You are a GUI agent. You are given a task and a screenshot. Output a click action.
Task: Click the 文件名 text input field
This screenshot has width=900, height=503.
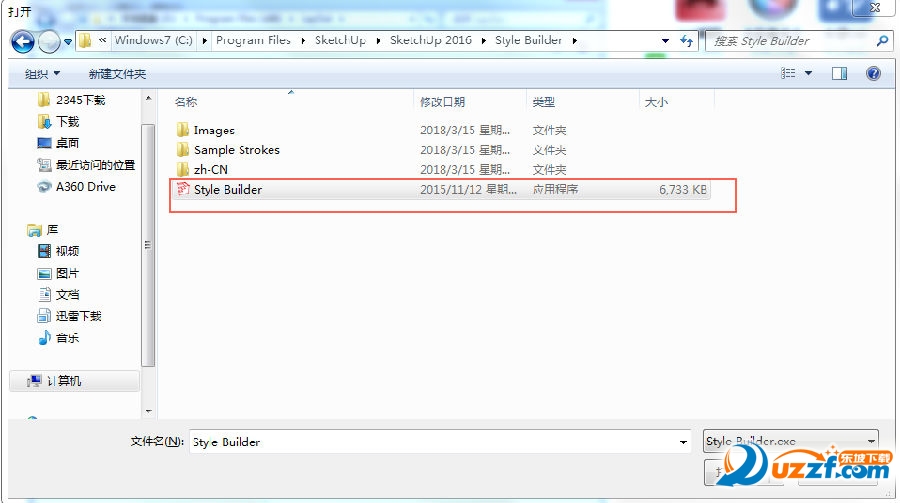coord(430,442)
